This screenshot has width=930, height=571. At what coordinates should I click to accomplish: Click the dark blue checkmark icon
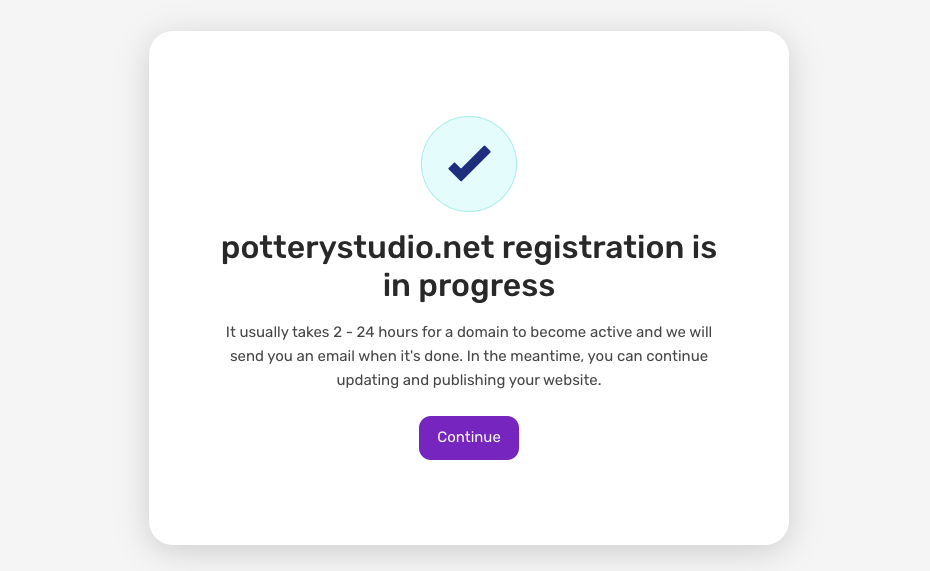pyautogui.click(x=469, y=163)
